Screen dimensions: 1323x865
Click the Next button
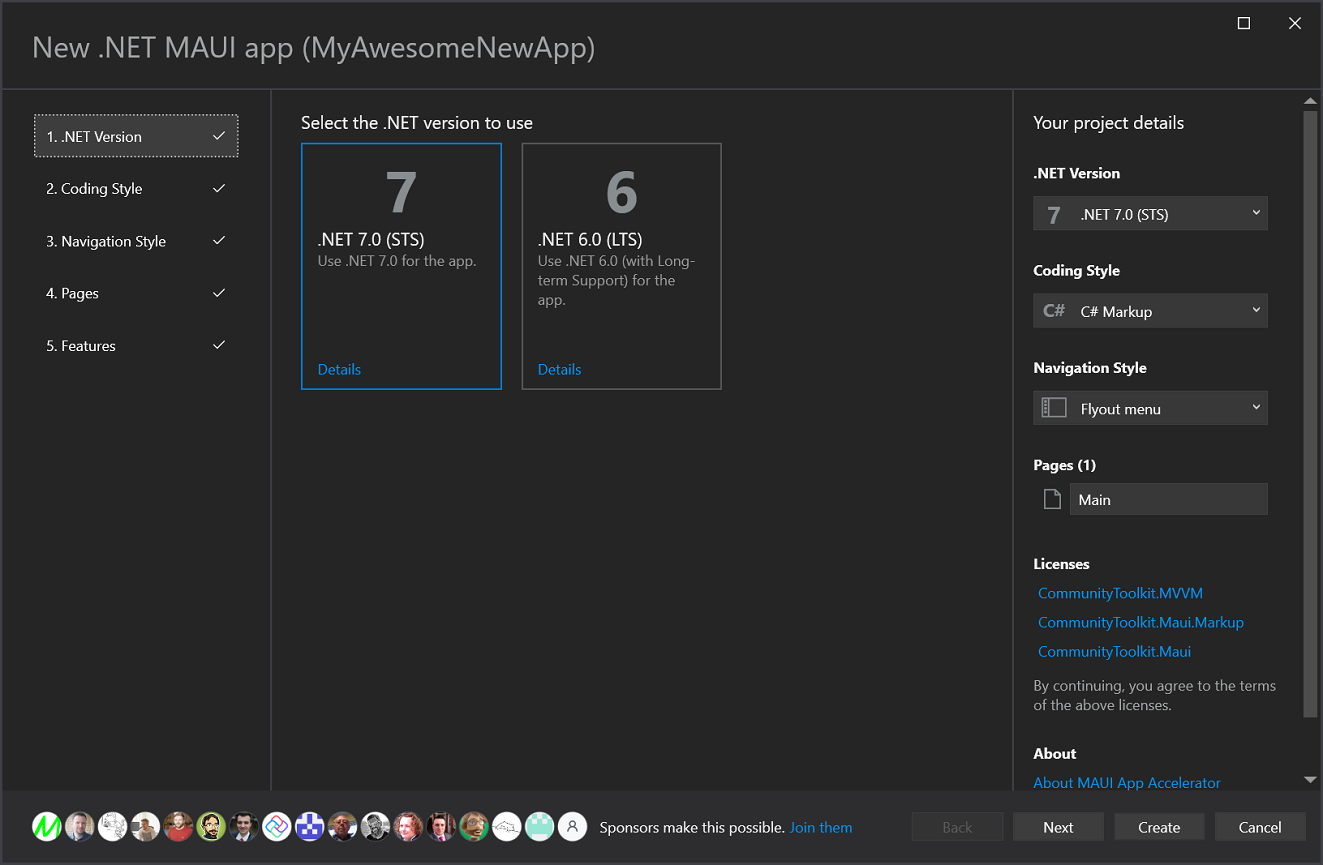pyautogui.click(x=1058, y=827)
